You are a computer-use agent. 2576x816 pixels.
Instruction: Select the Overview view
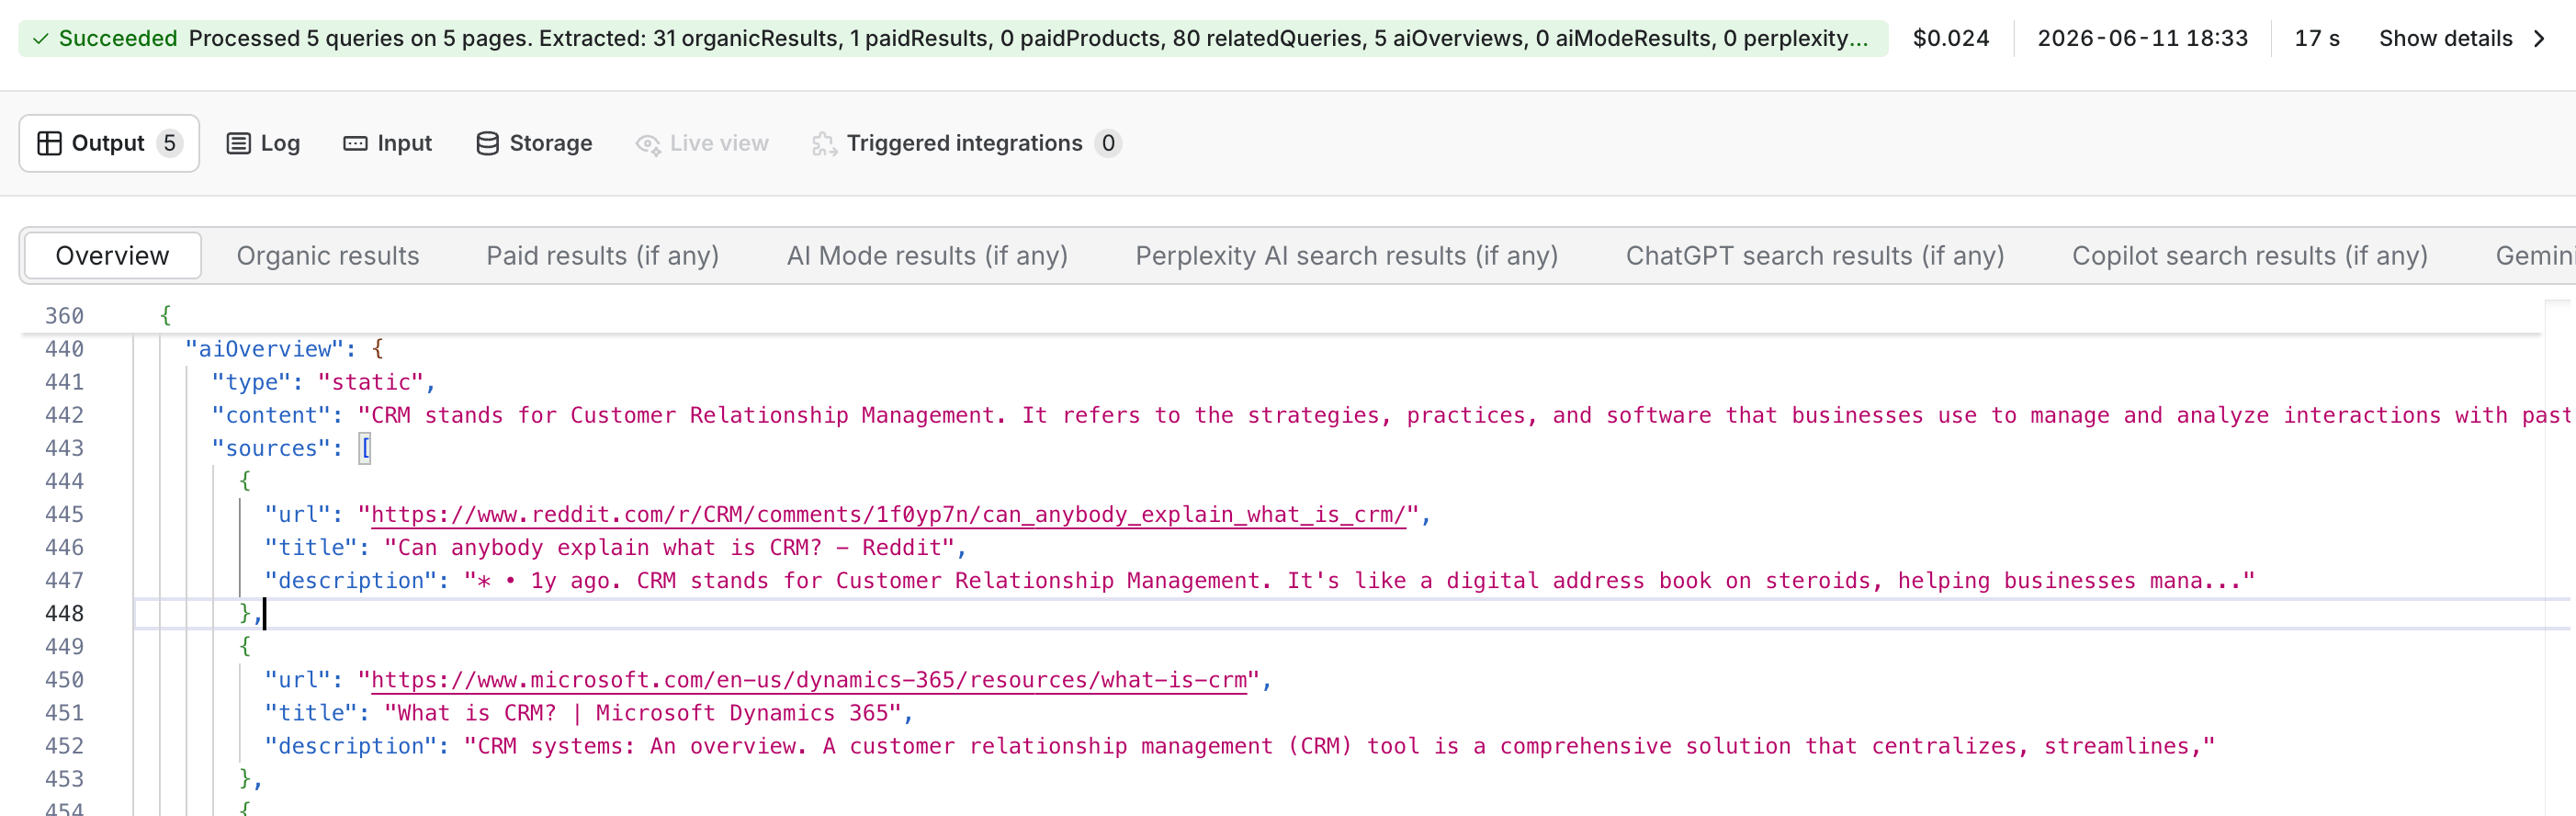coord(112,255)
